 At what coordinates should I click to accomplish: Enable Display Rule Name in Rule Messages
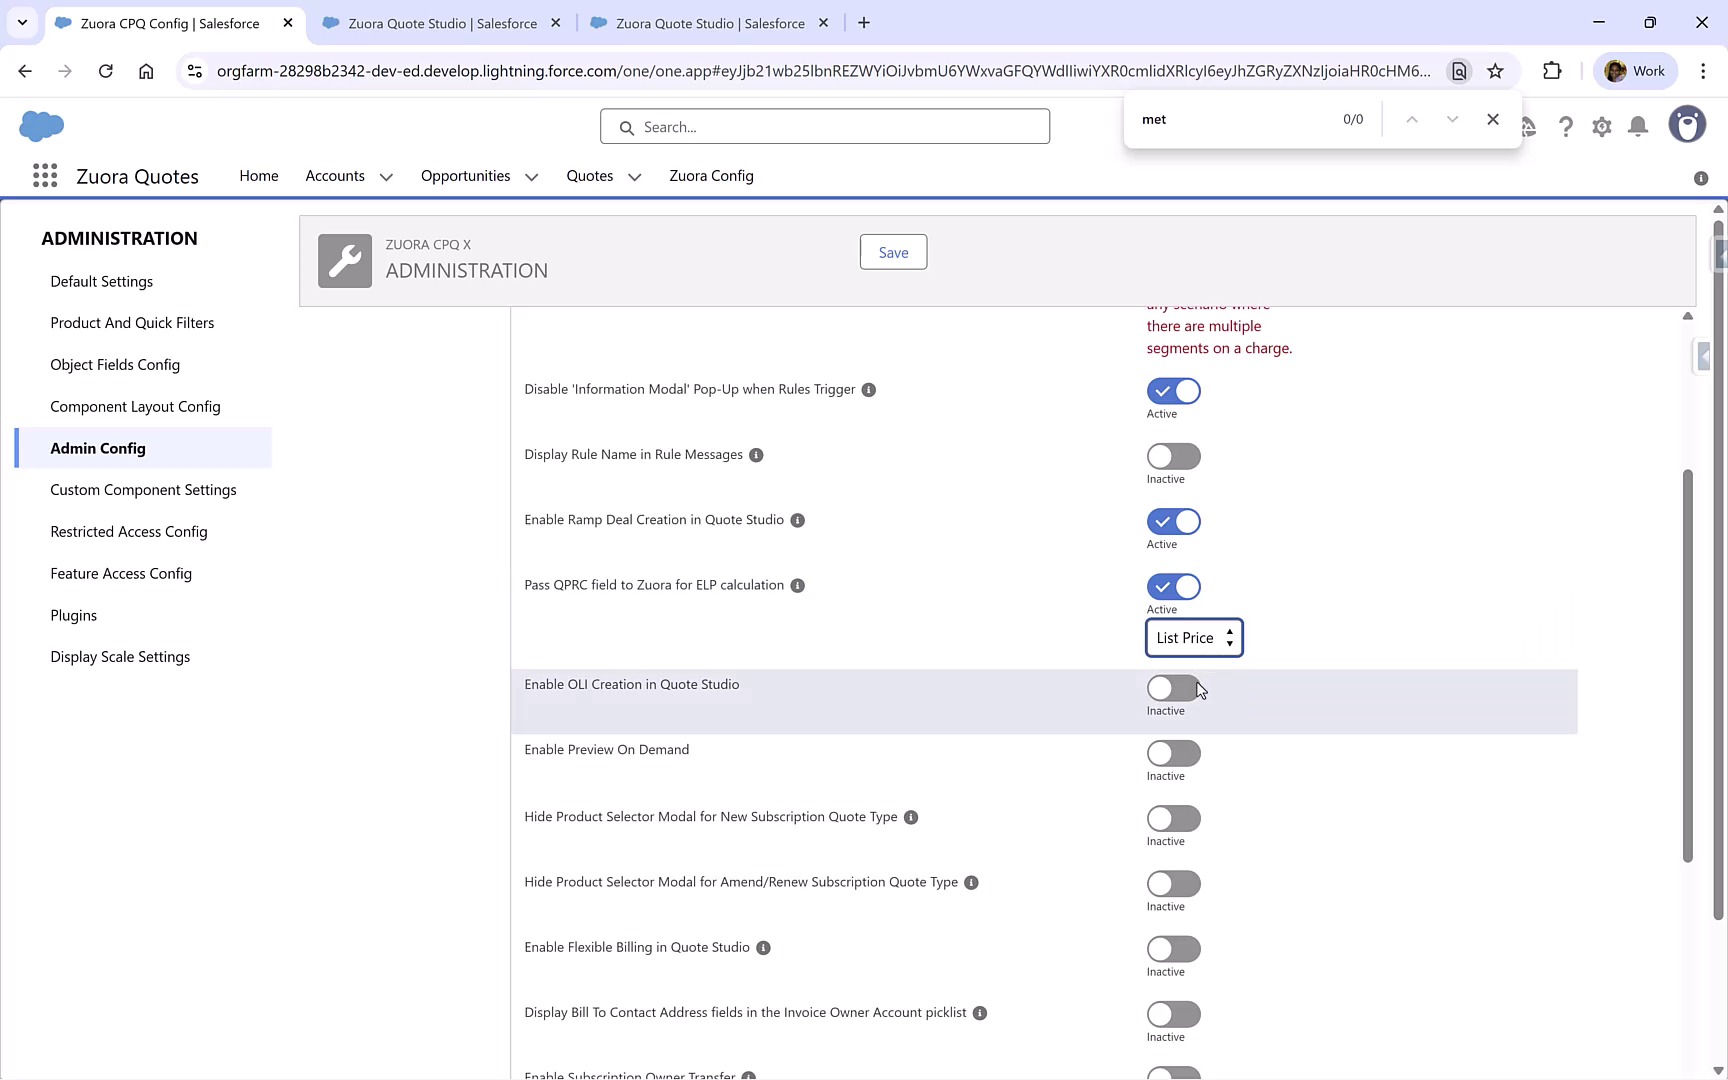click(x=1173, y=456)
